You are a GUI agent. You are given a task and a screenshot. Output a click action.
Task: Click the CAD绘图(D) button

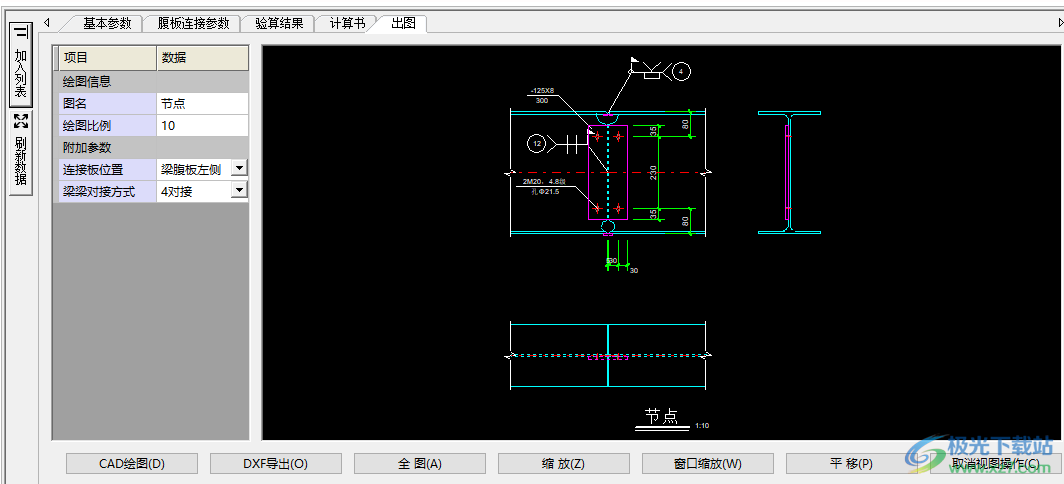tap(132, 464)
